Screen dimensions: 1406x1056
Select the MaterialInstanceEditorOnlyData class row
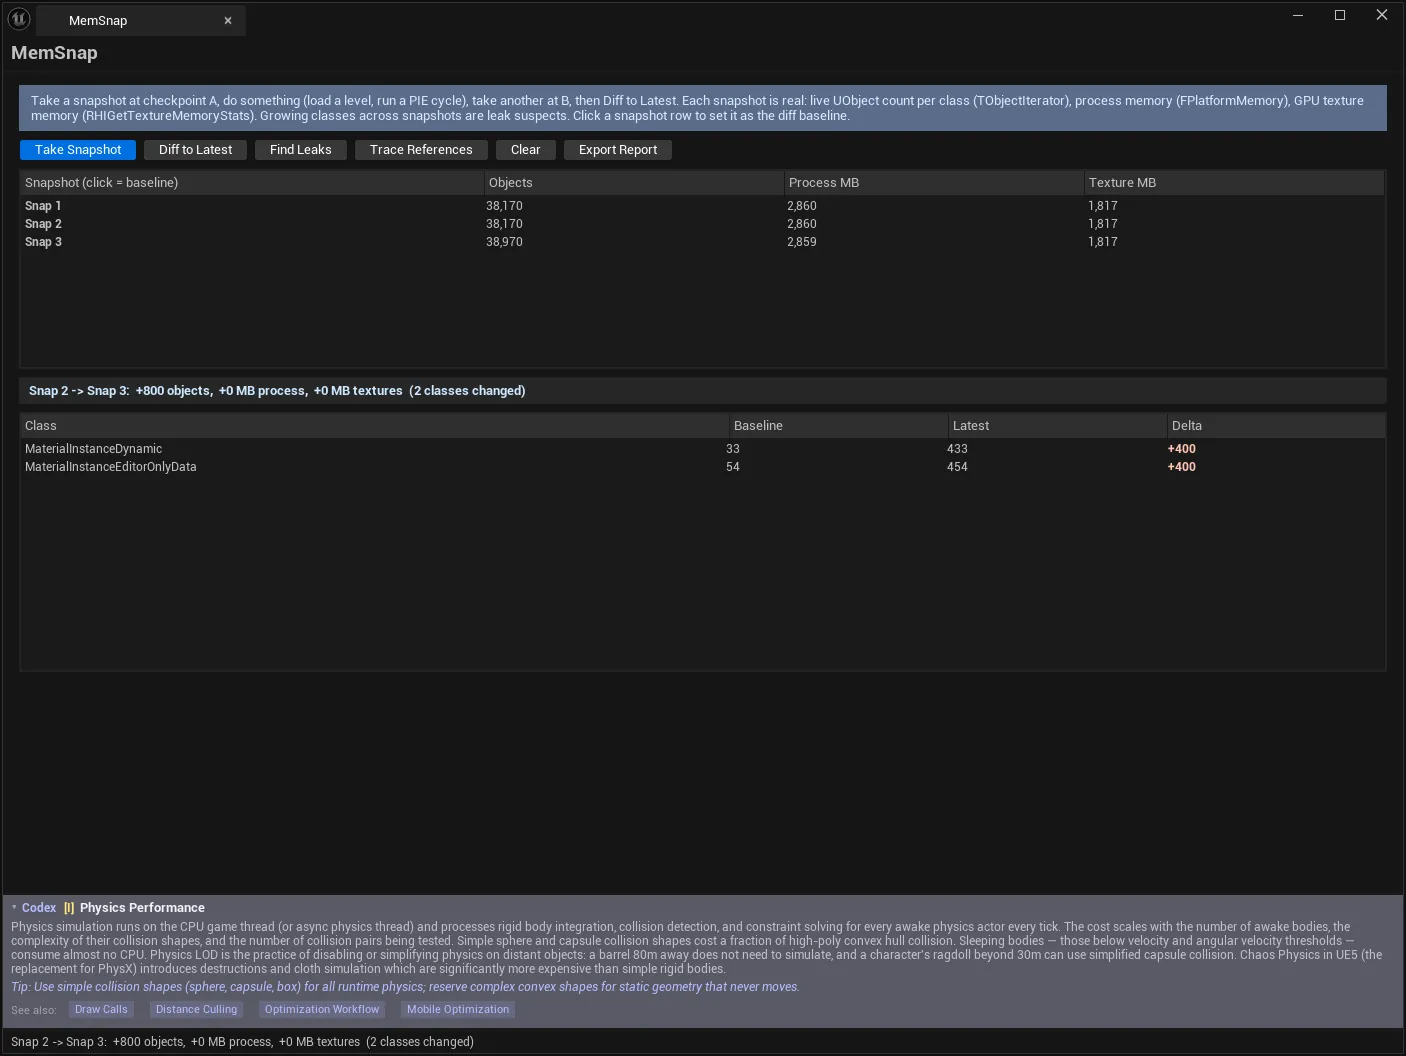[x=702, y=467]
